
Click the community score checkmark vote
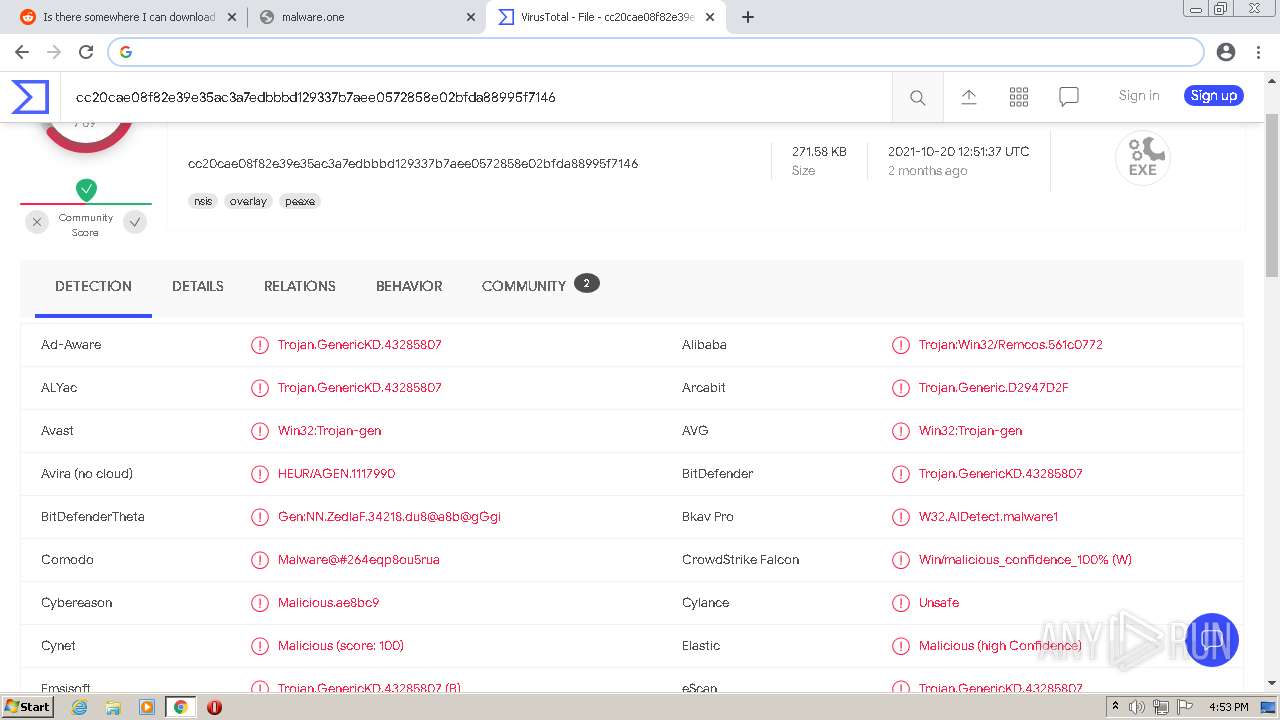pyautogui.click(x=135, y=223)
